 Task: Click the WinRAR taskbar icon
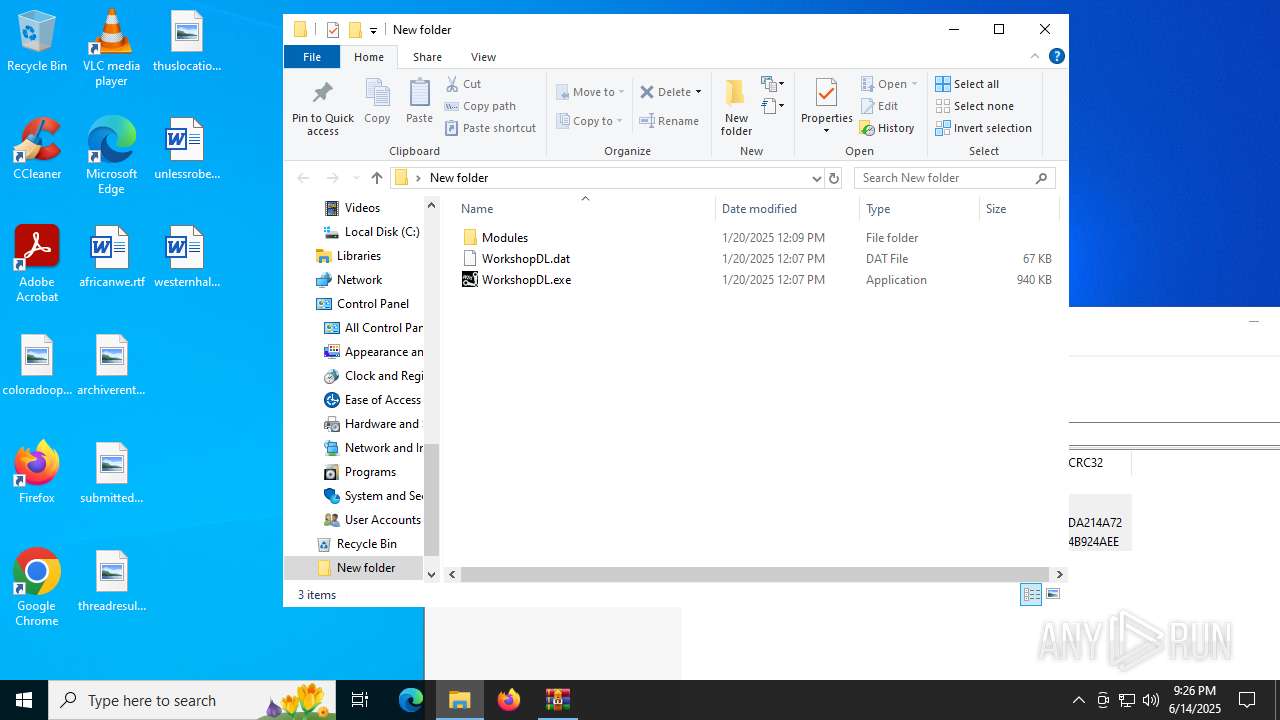(558, 700)
